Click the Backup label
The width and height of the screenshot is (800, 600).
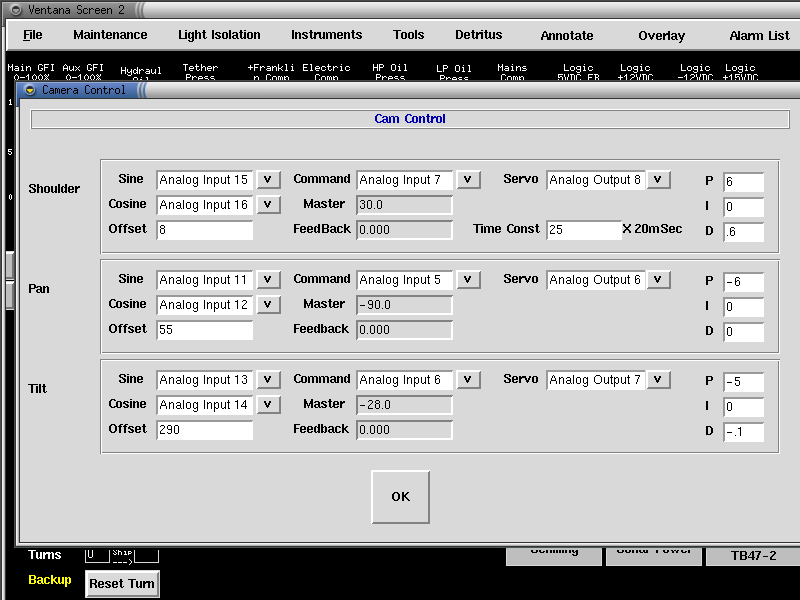coord(49,580)
